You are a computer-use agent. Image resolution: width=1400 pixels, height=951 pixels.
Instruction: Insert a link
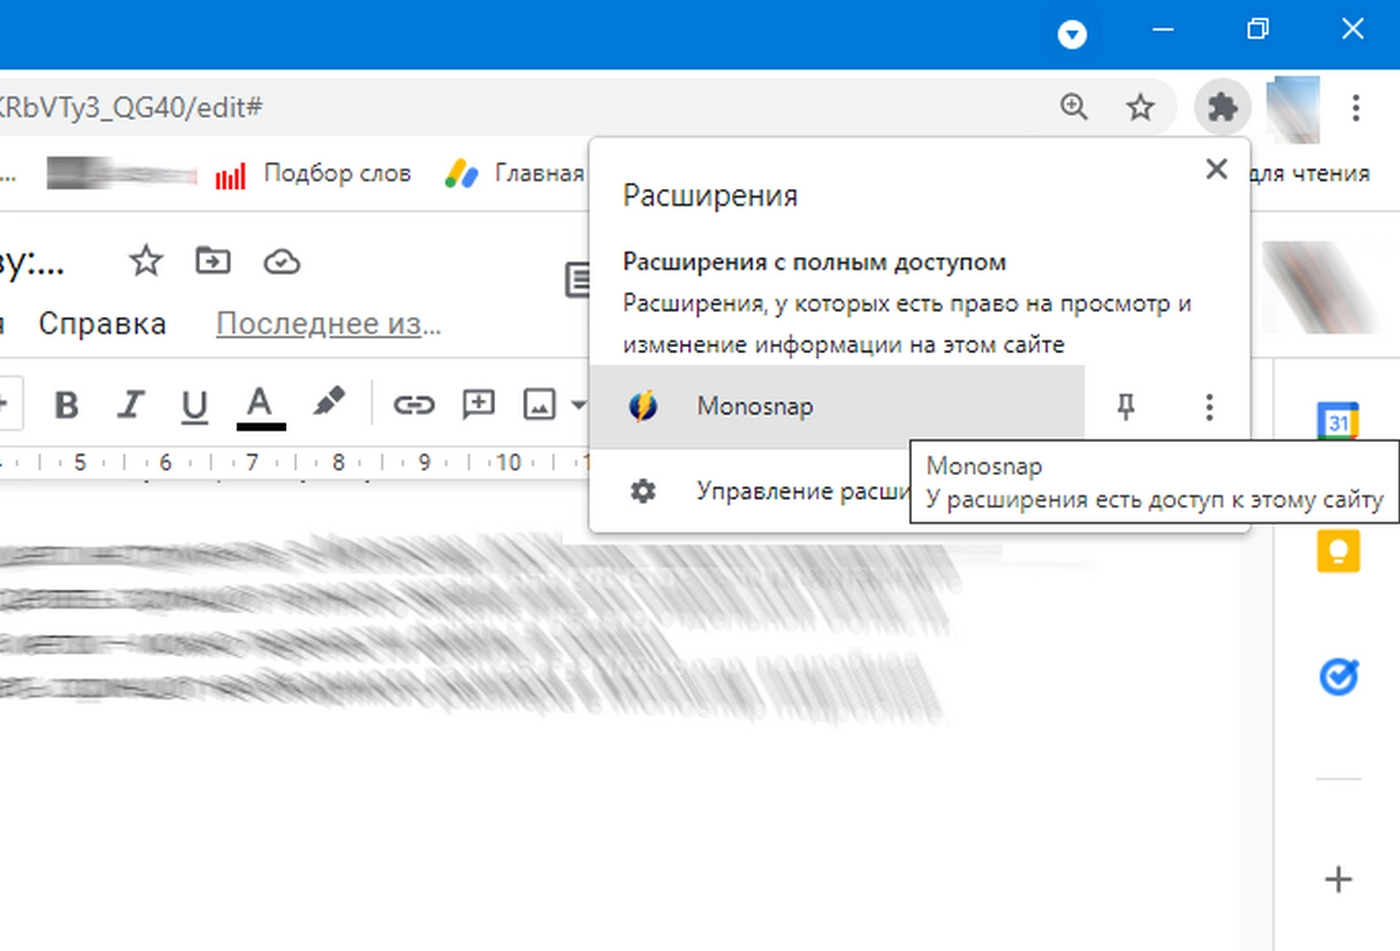pyautogui.click(x=413, y=405)
